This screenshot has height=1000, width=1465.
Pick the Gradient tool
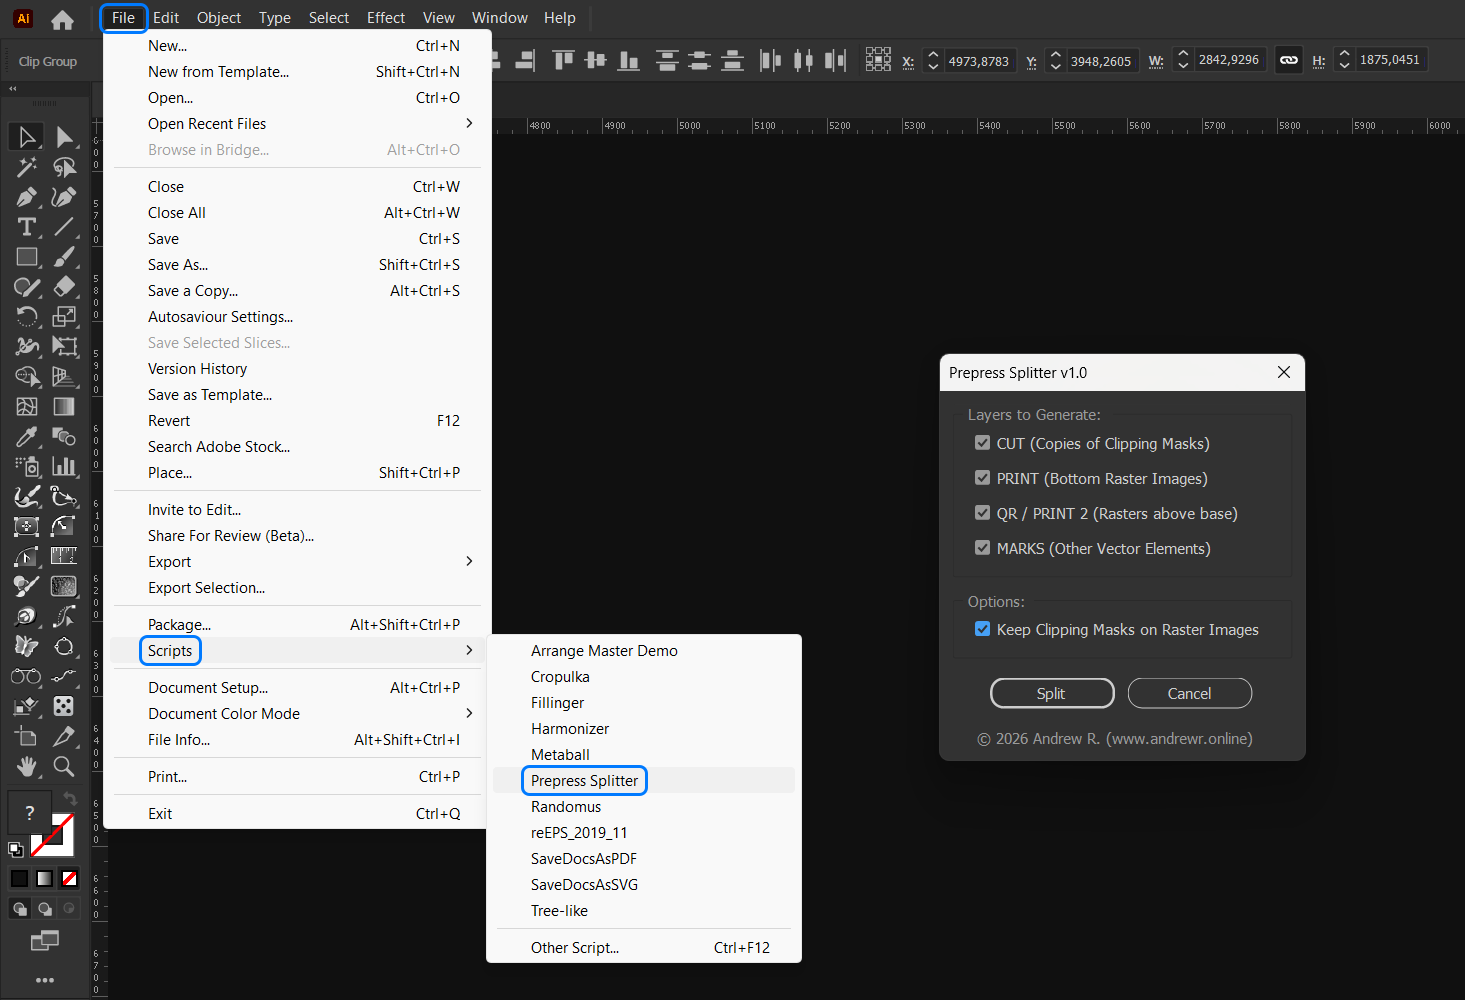(64, 407)
